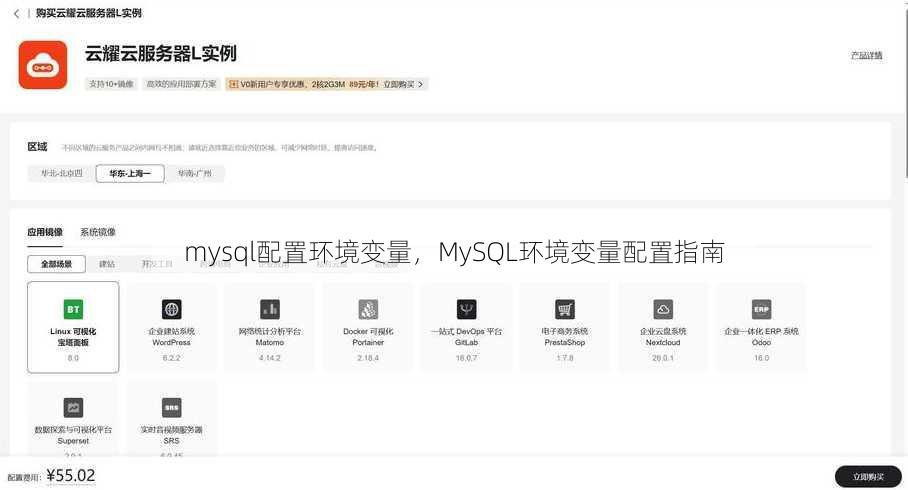
Task: Choose the SRS image icon
Action: pos(171,408)
